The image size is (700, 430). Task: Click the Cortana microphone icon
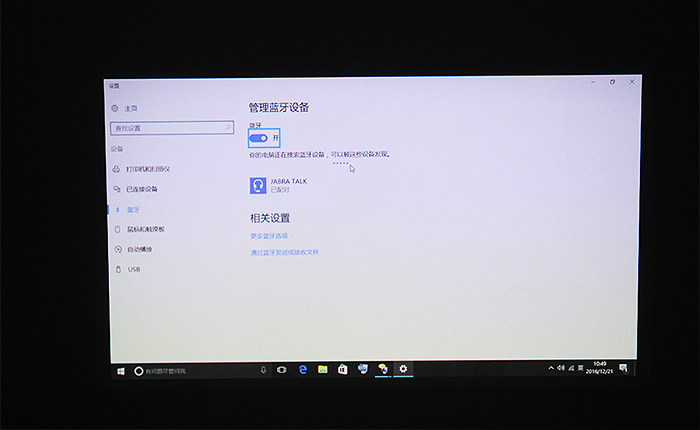point(264,370)
